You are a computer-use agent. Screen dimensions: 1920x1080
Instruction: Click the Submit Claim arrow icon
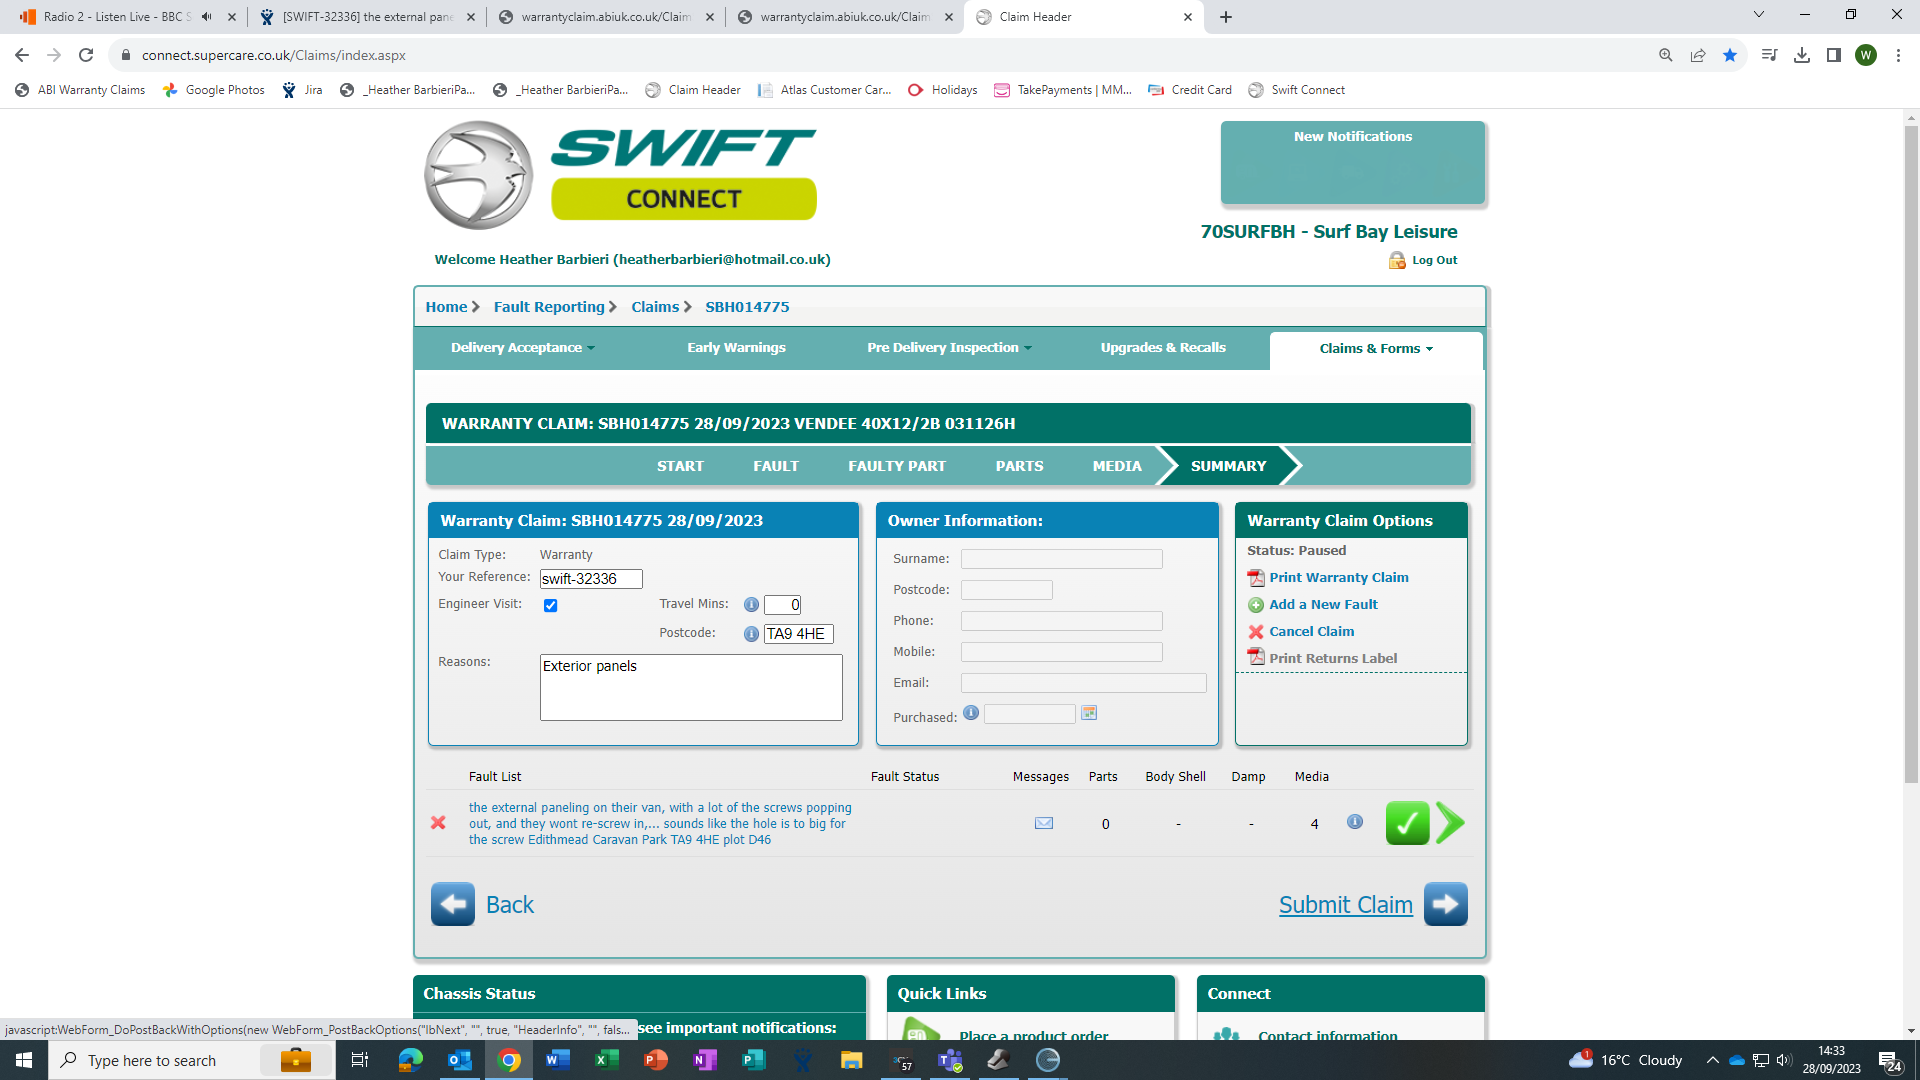[x=1445, y=904]
